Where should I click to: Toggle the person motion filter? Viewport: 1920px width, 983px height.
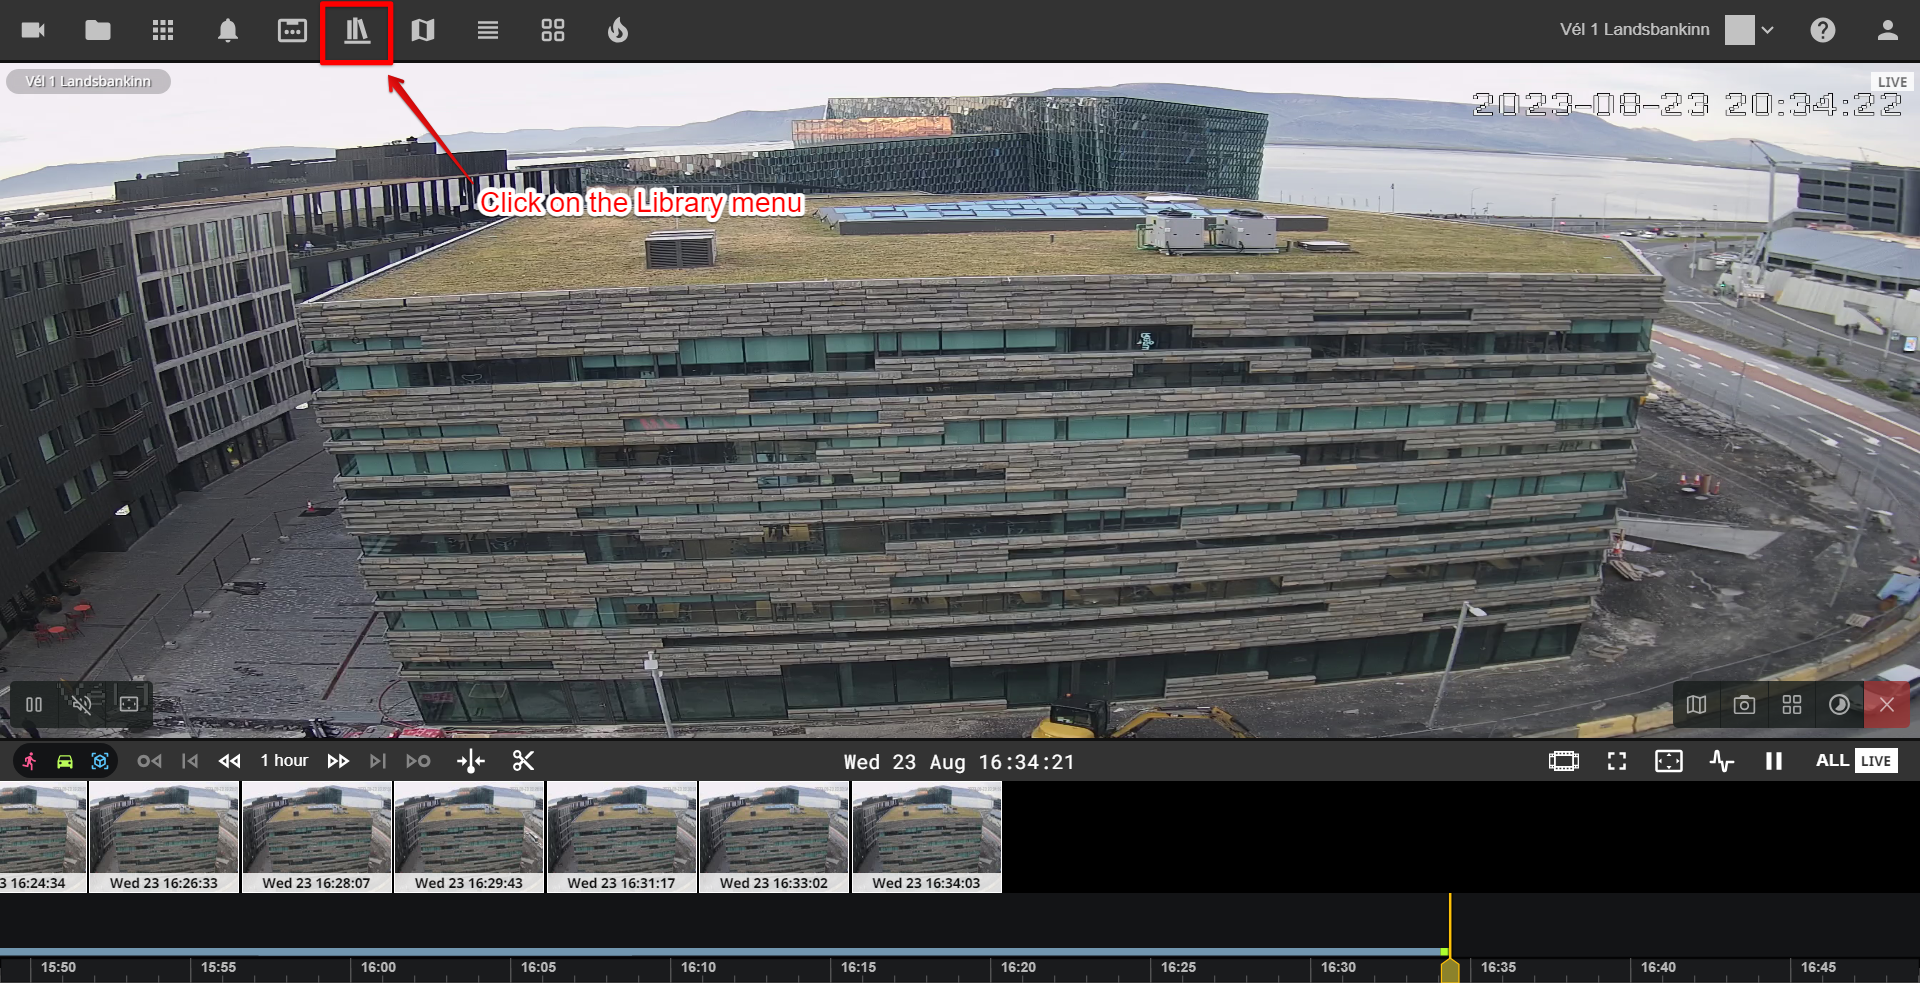pos(30,761)
